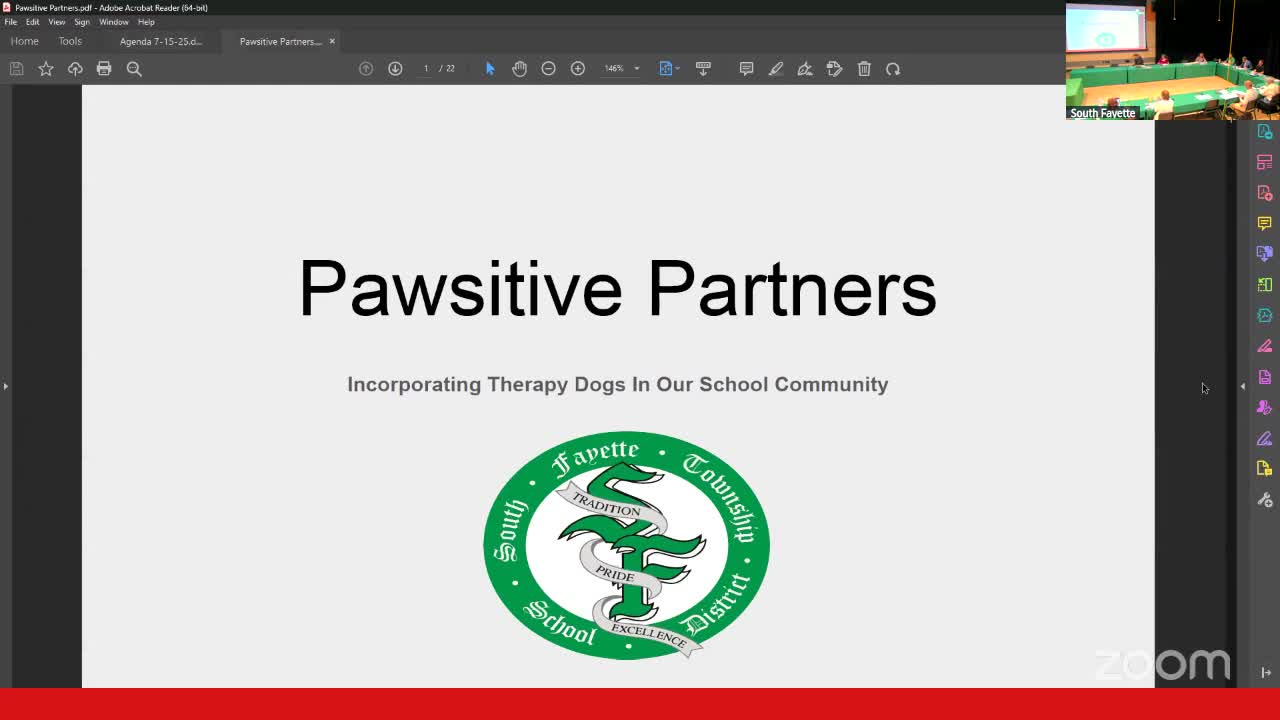The width and height of the screenshot is (1280, 720).
Task: Collapse the right tools pane arrow
Action: [1243, 386]
